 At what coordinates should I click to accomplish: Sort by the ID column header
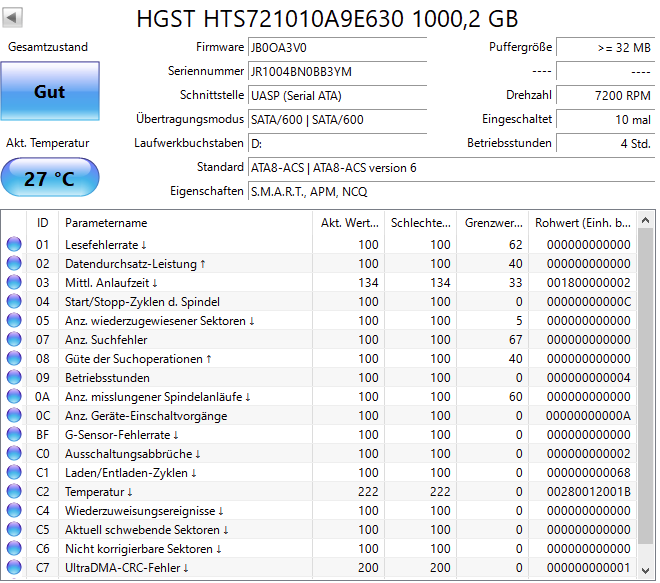(x=43, y=223)
